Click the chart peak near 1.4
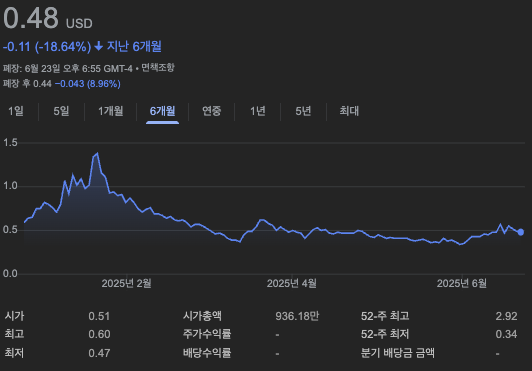 tap(98, 153)
